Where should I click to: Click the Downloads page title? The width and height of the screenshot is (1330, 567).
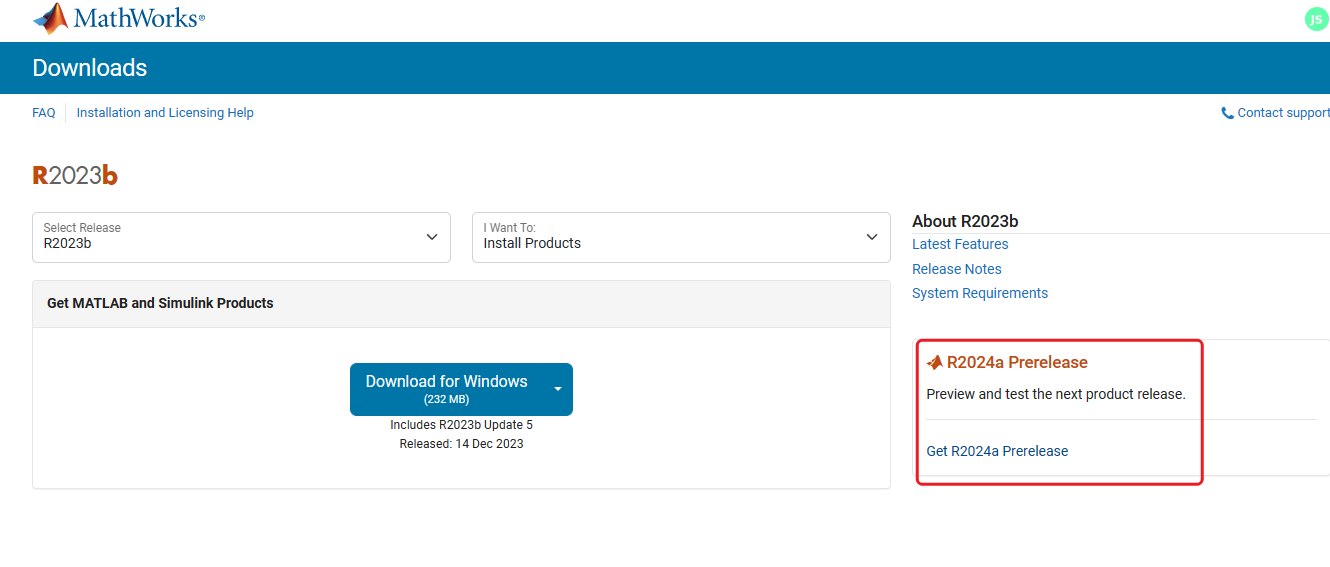[x=90, y=68]
